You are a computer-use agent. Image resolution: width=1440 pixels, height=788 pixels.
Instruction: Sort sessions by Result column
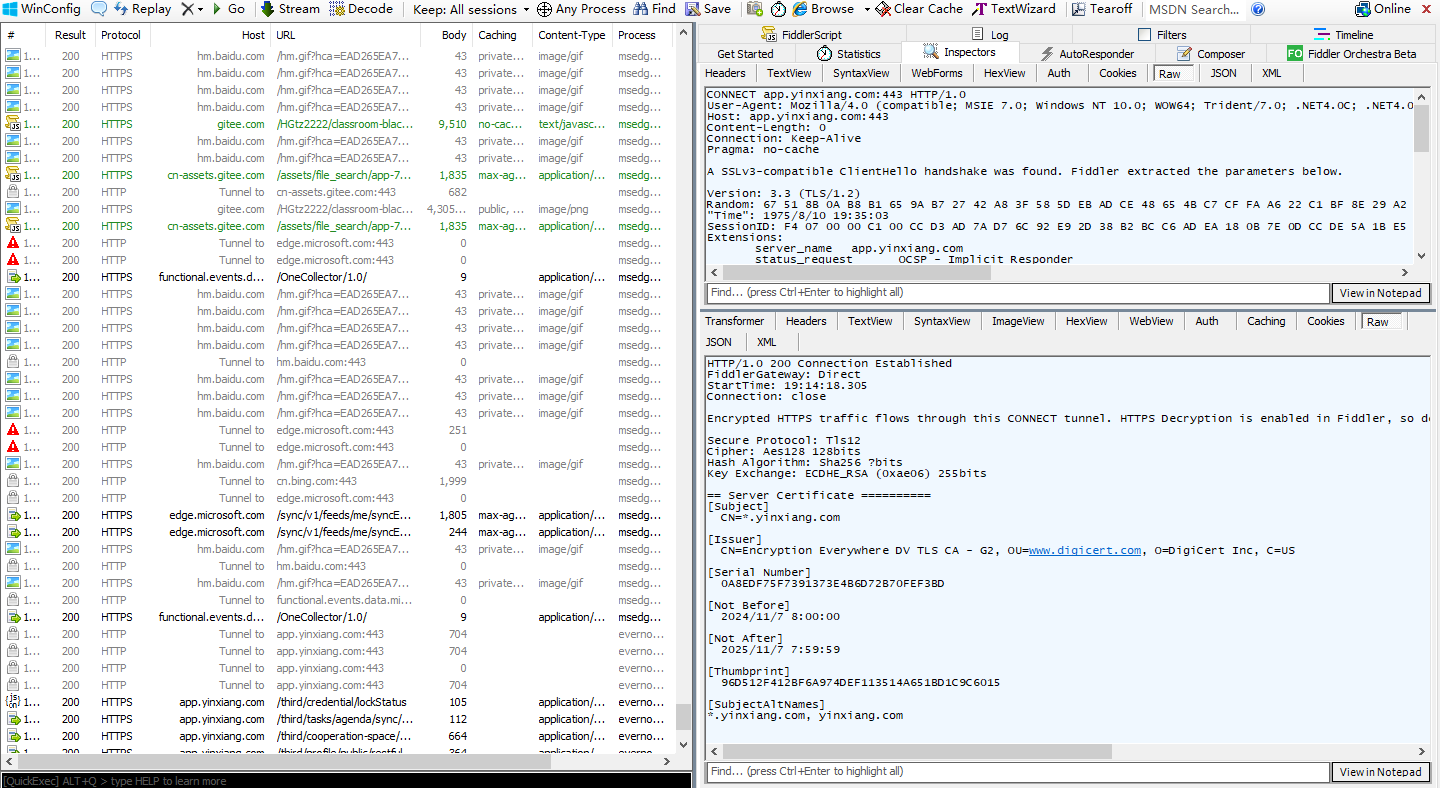[70, 35]
